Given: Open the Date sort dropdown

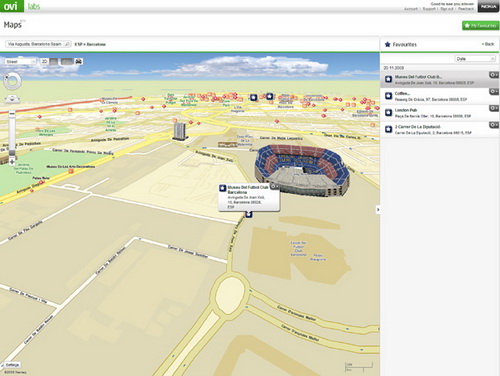Looking at the screenshot, I should (x=475, y=59).
